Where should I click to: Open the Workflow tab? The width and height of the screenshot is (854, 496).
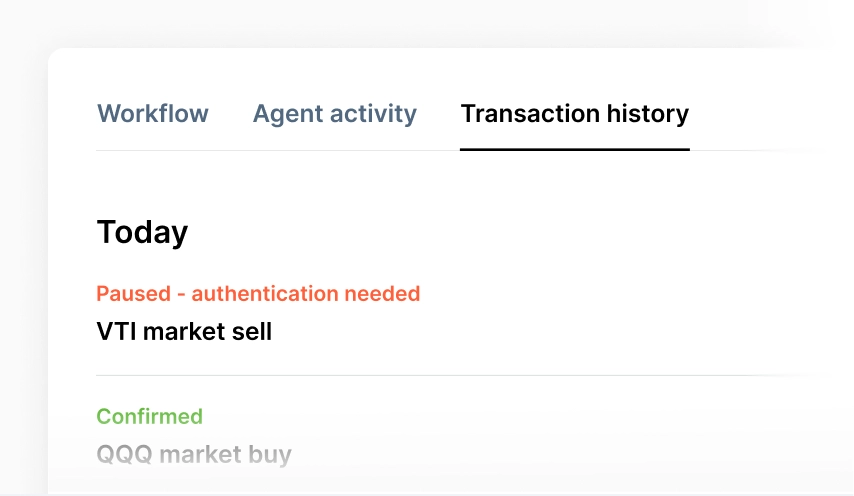(153, 114)
